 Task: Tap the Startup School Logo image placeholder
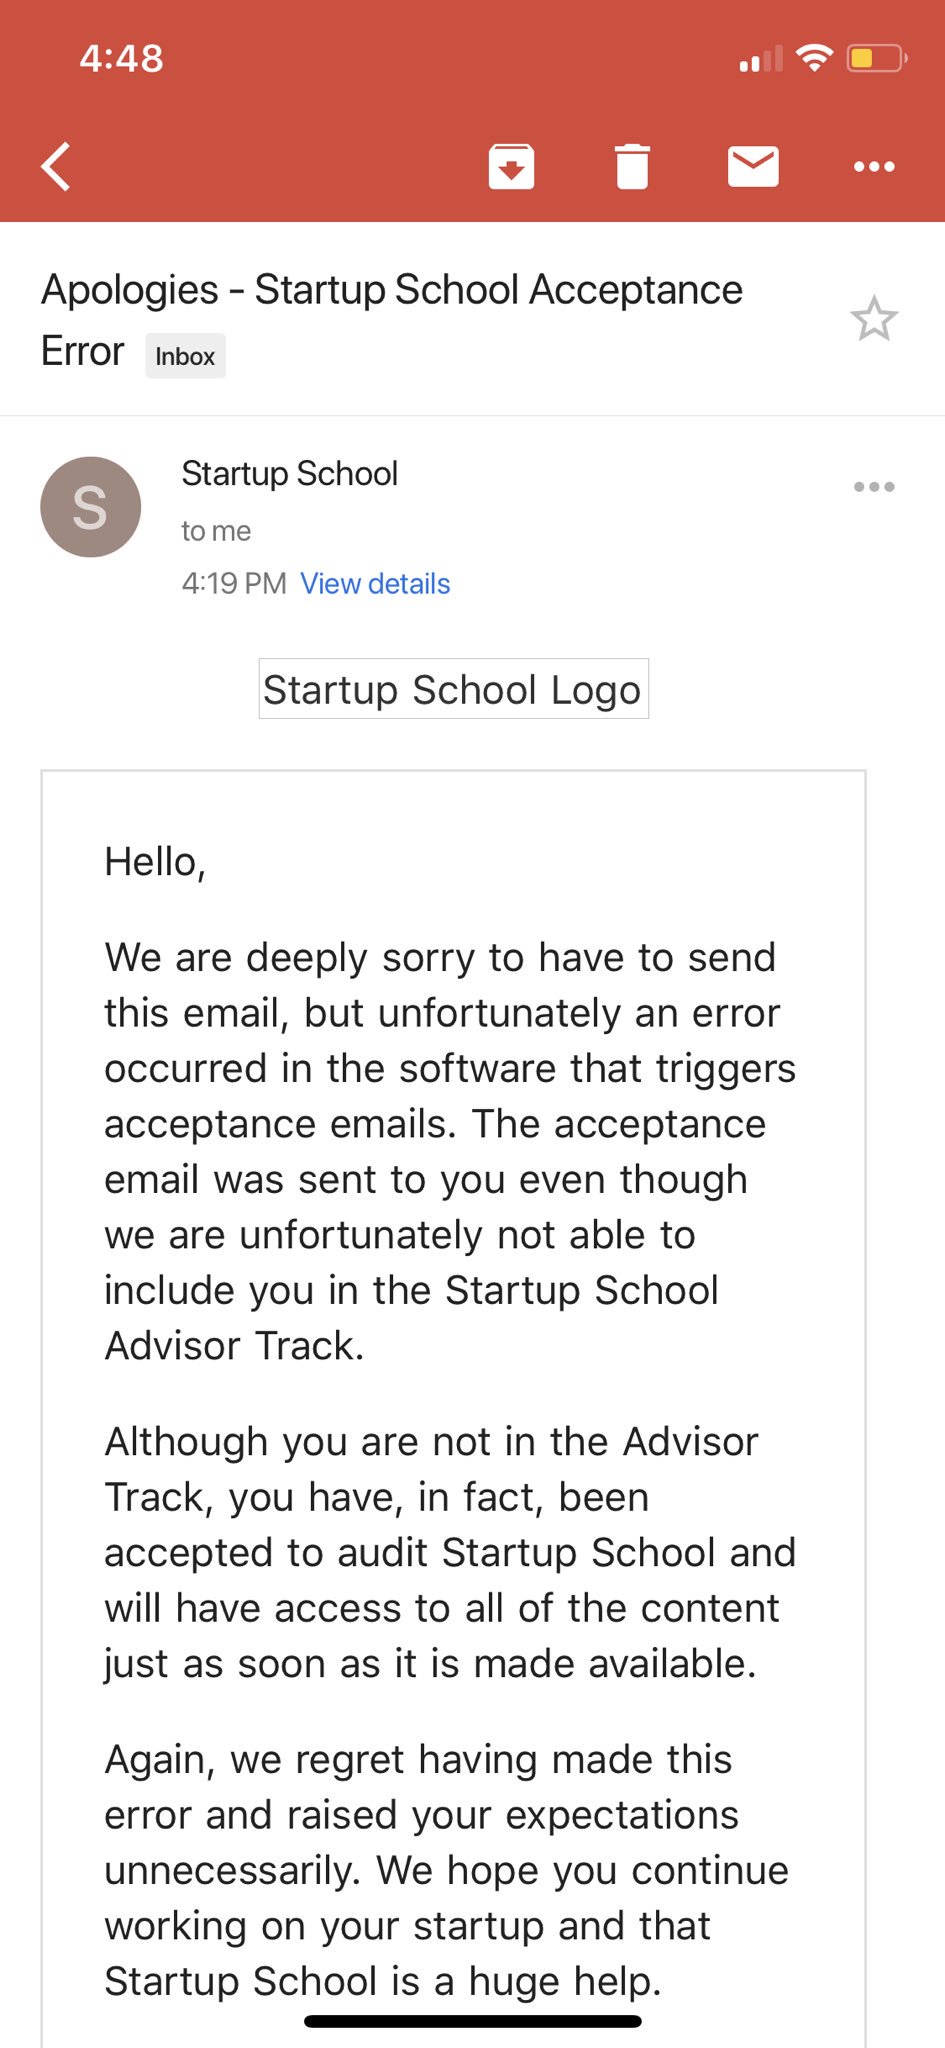pyautogui.click(x=453, y=689)
